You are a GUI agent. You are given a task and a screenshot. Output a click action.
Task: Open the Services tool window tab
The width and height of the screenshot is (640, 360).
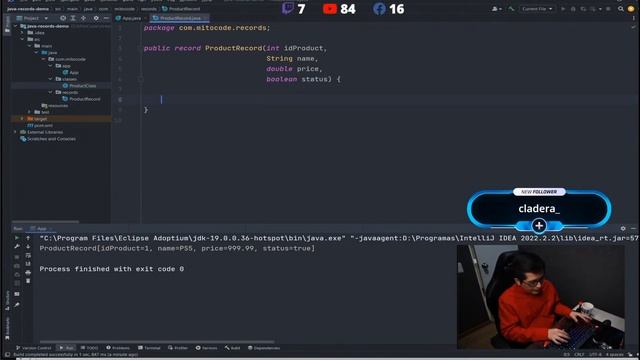coord(206,348)
